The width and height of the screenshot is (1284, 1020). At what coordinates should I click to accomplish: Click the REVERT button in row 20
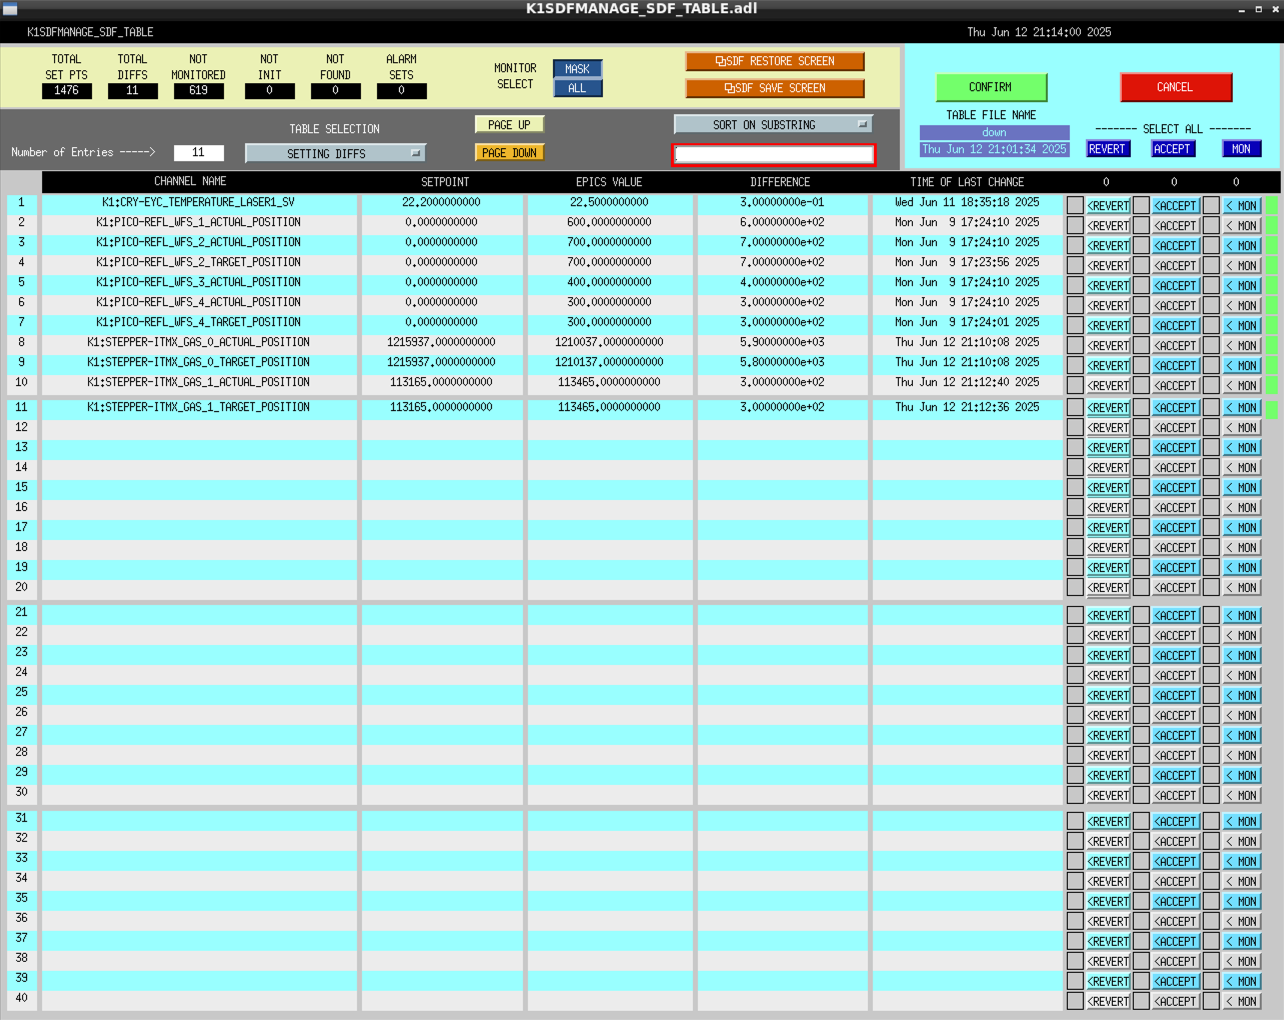(1108, 587)
